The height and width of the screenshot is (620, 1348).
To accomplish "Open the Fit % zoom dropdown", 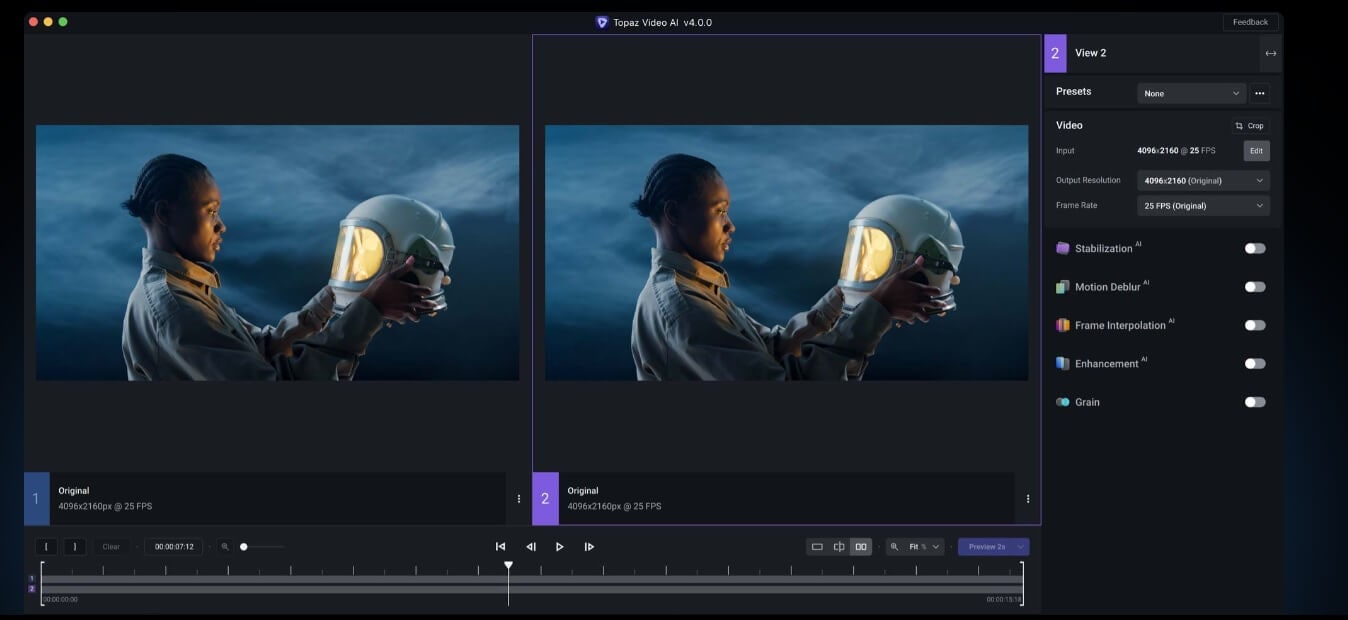I will click(x=923, y=547).
